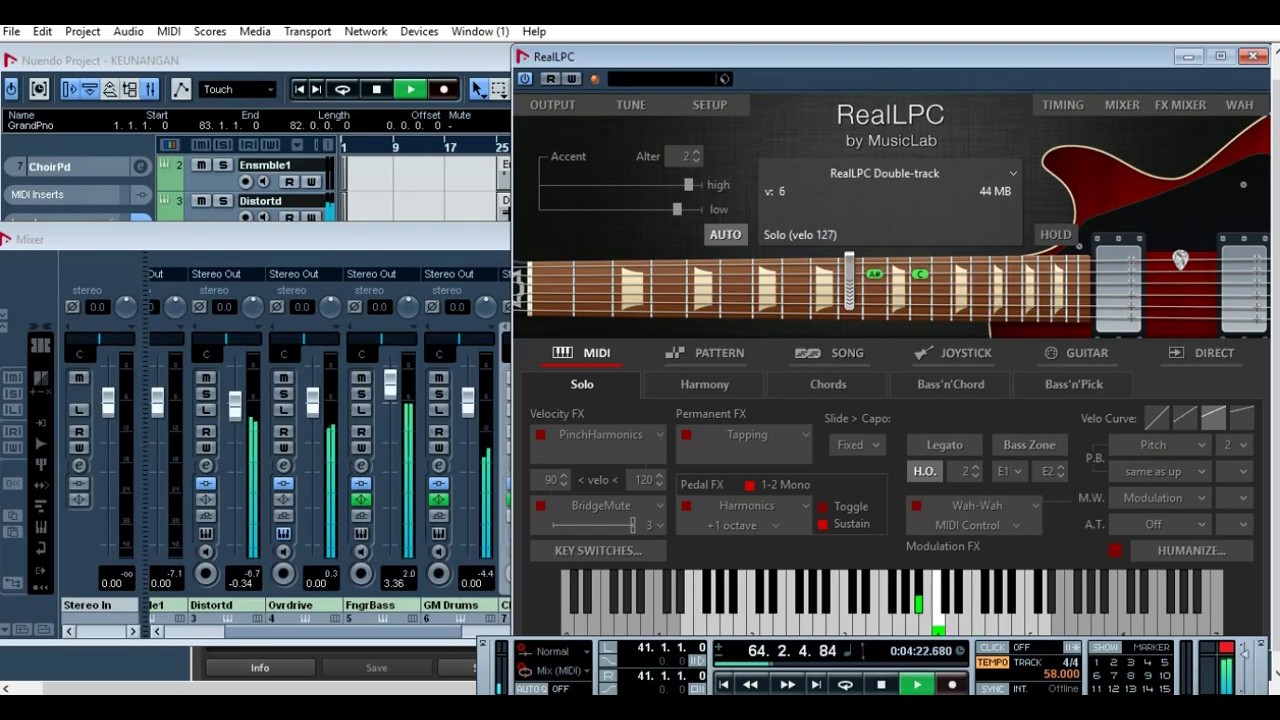Go to previous marker in Nuendo toolbar

pos(299,90)
